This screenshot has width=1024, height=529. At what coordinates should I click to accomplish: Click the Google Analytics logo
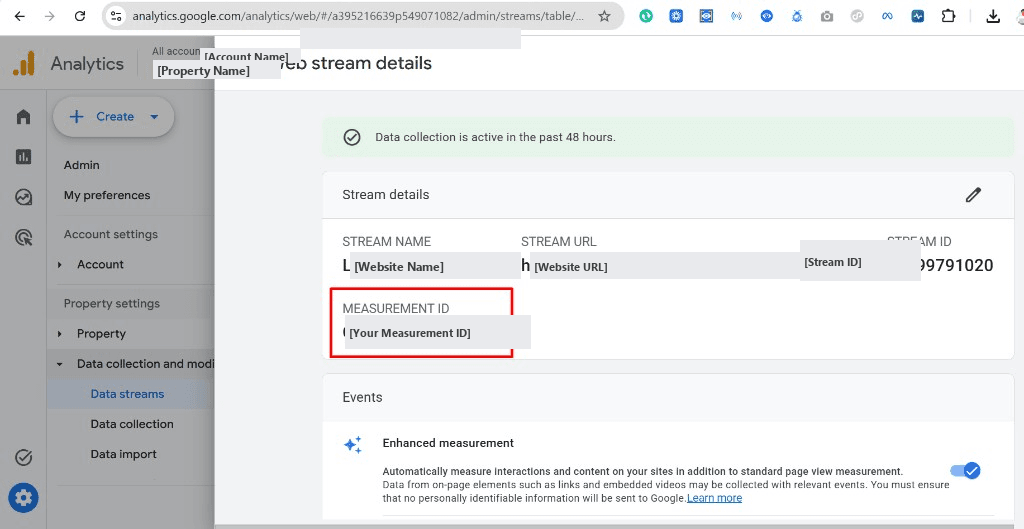[24, 63]
